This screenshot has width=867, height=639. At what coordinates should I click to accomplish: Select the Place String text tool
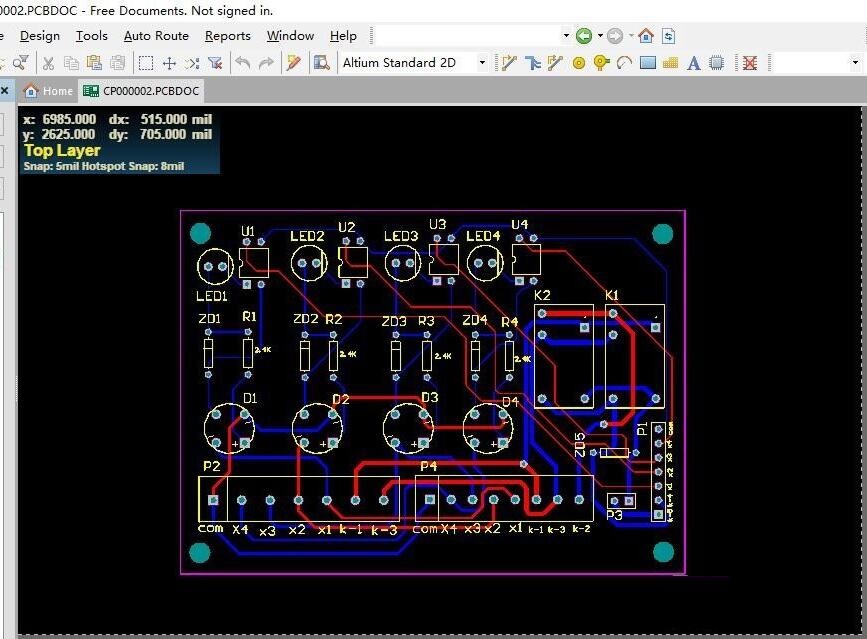tap(693, 63)
